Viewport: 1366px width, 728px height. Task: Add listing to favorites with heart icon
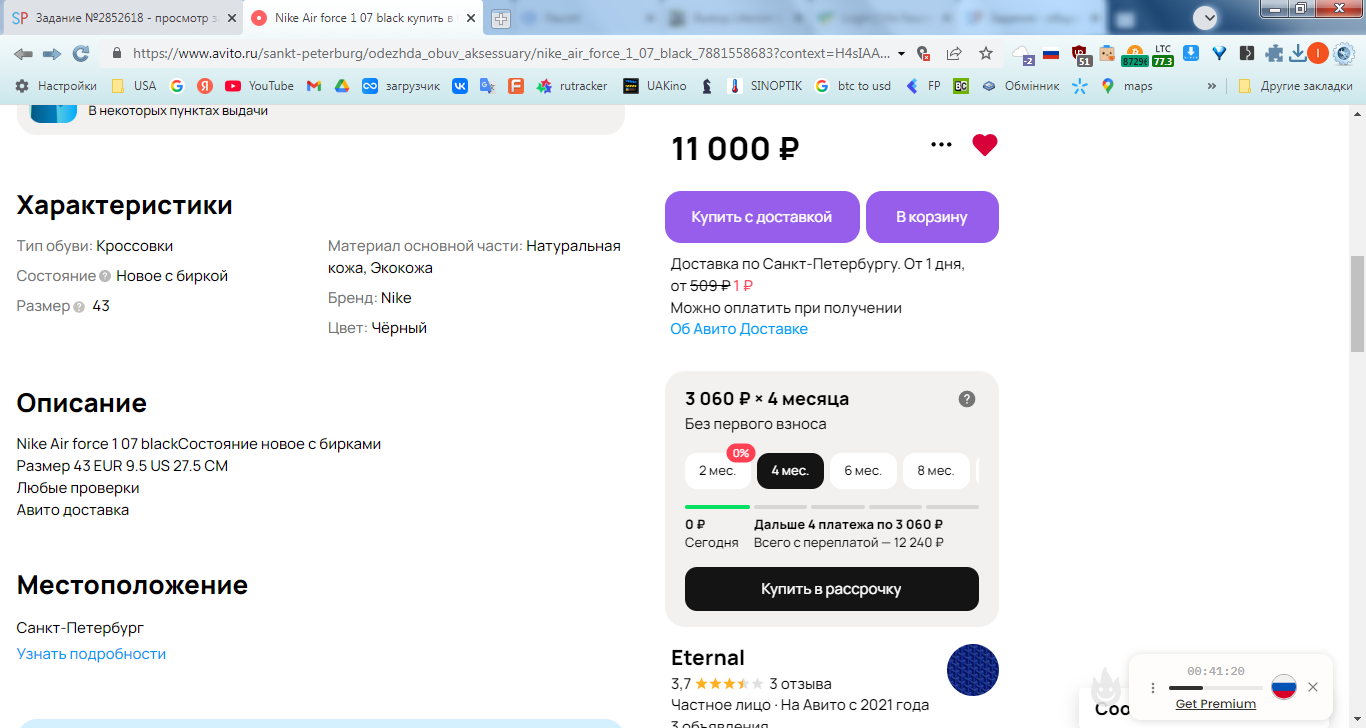point(985,145)
